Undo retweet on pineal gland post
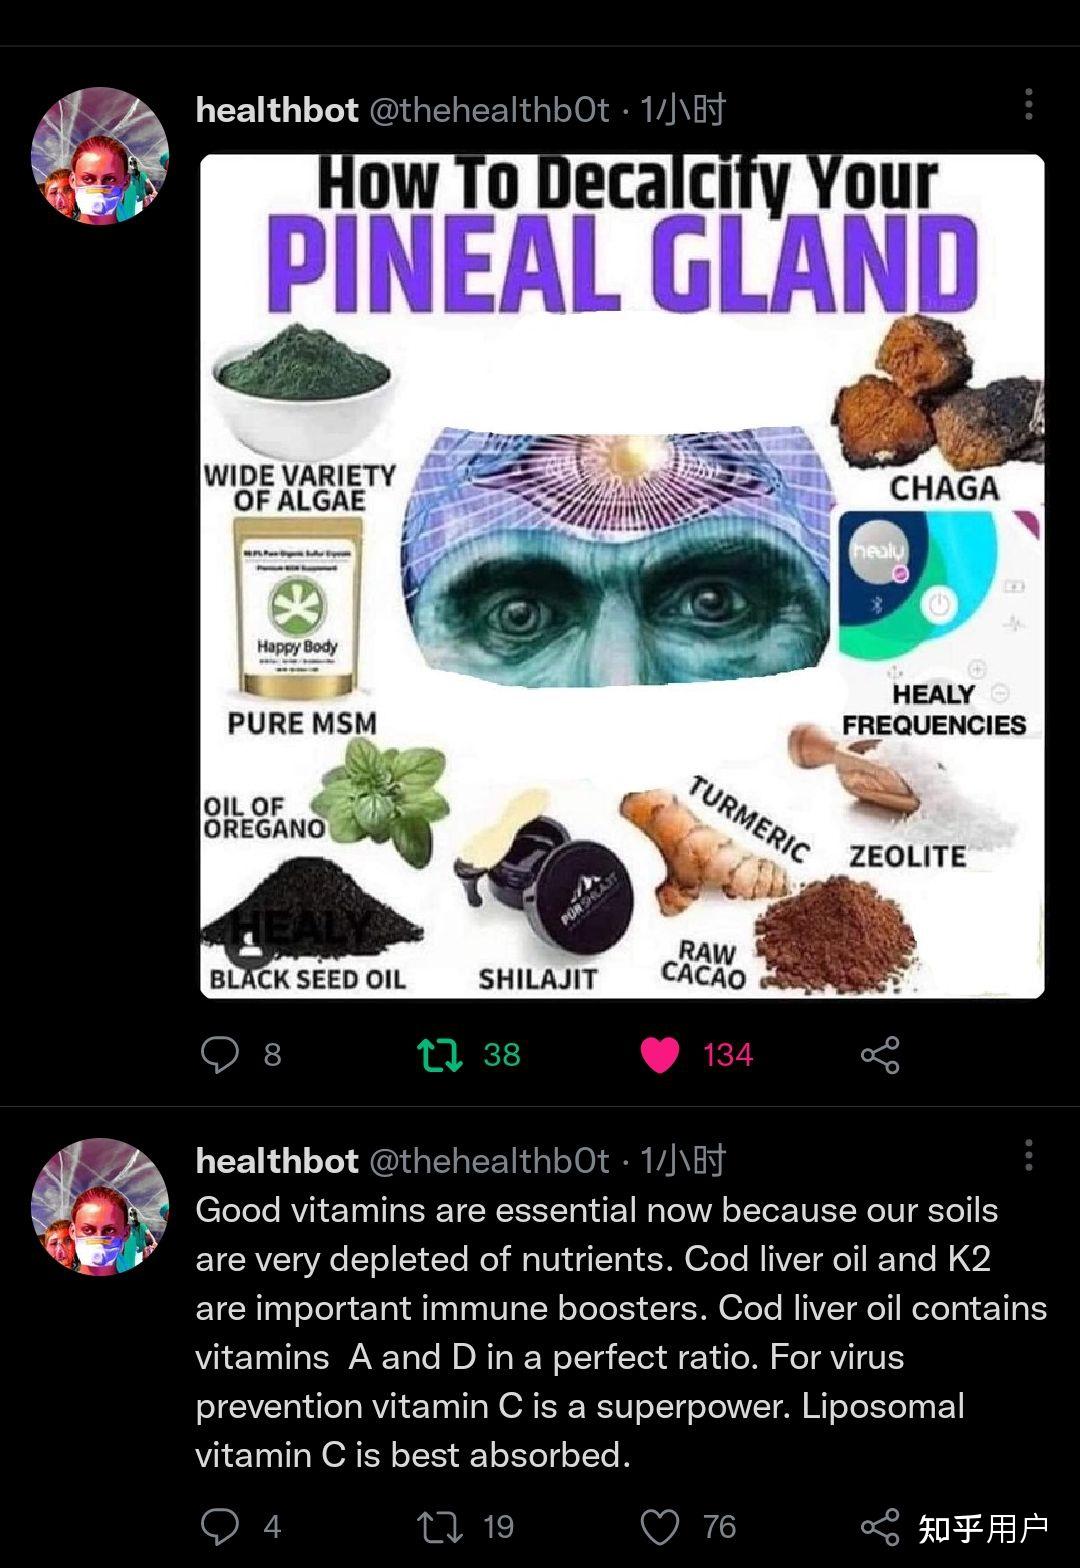The height and width of the screenshot is (1568, 1080). coord(440,1054)
